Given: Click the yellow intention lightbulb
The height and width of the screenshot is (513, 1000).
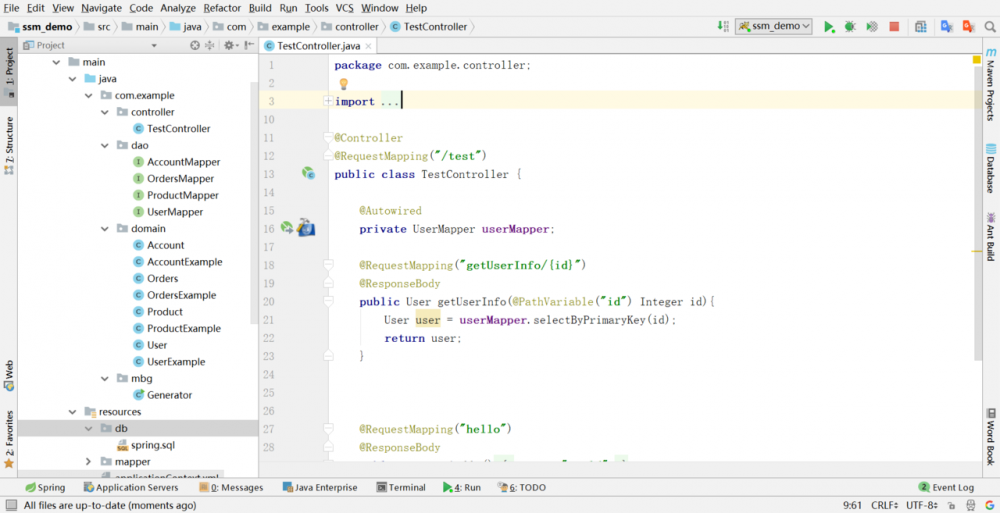Looking at the screenshot, I should tap(343, 84).
